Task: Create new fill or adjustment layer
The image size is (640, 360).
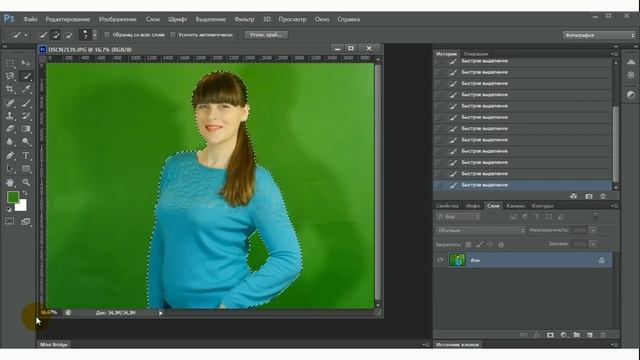Action: click(x=563, y=335)
